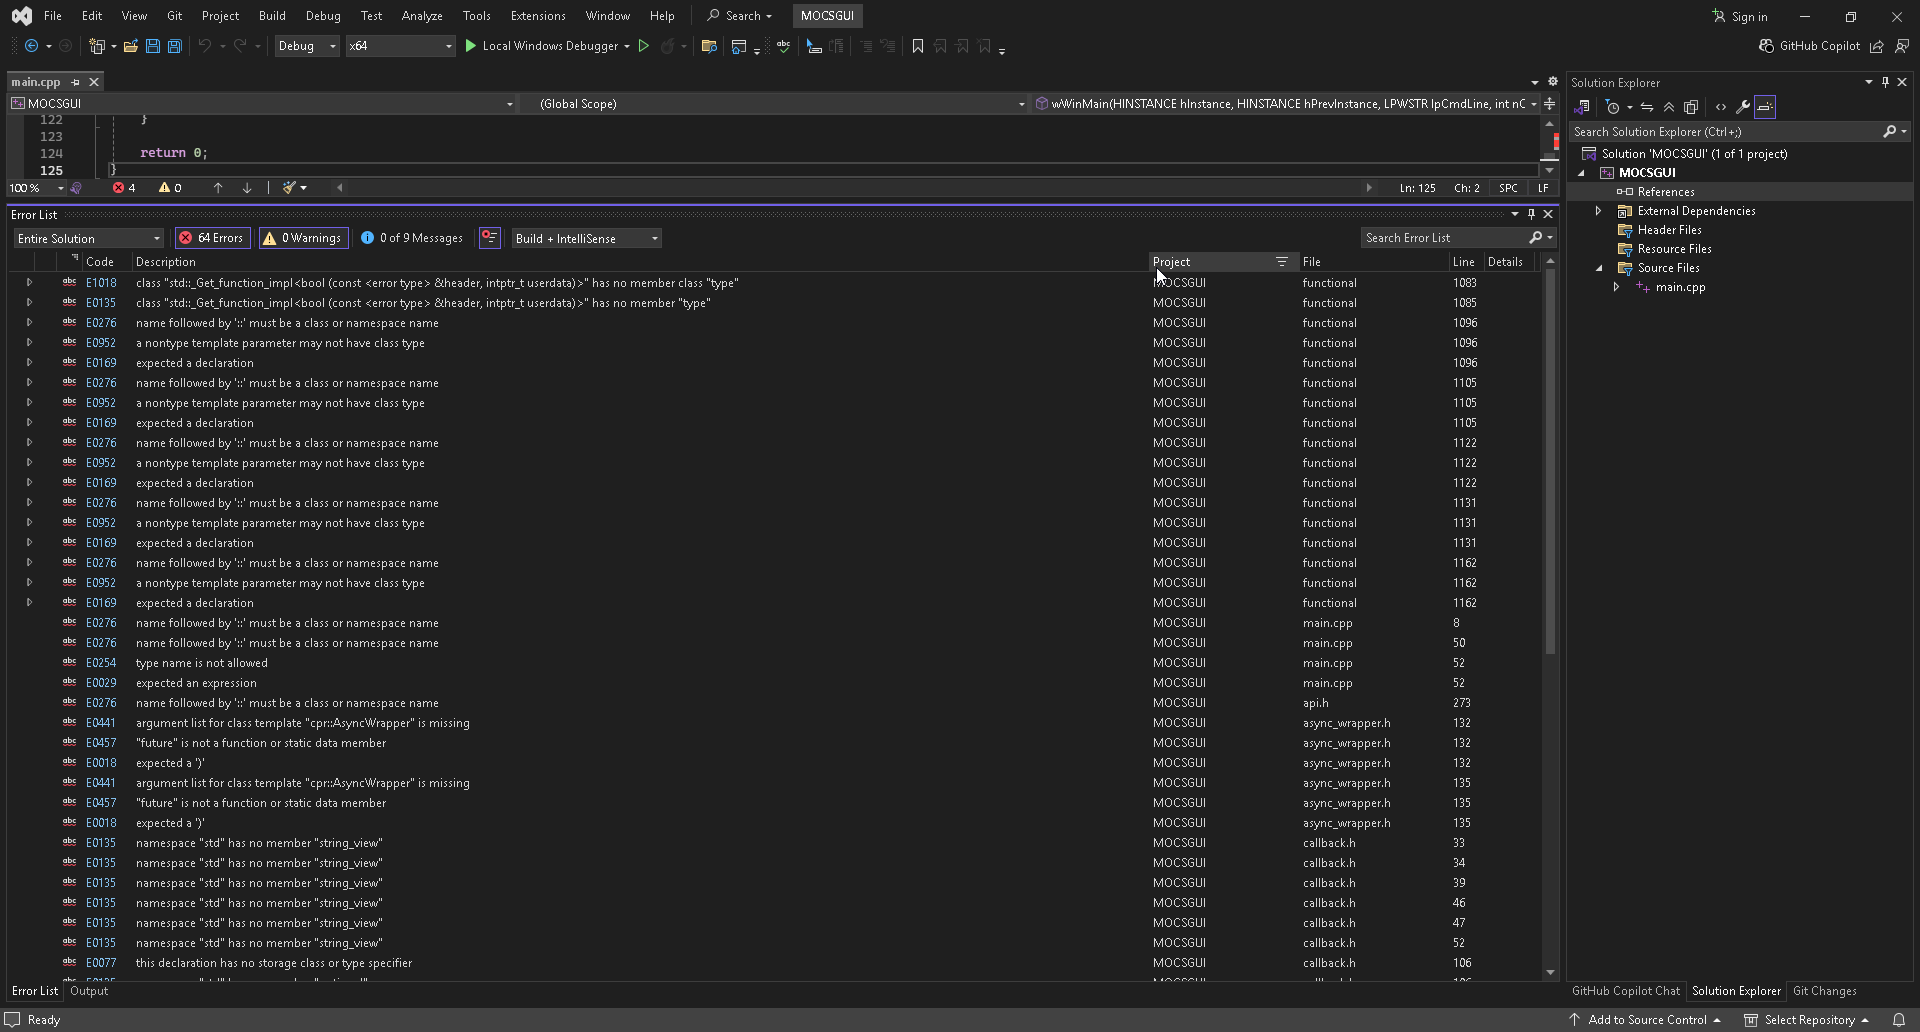The width and height of the screenshot is (1920, 1032).
Task: Click the Save All toolbar icon
Action: [x=174, y=46]
